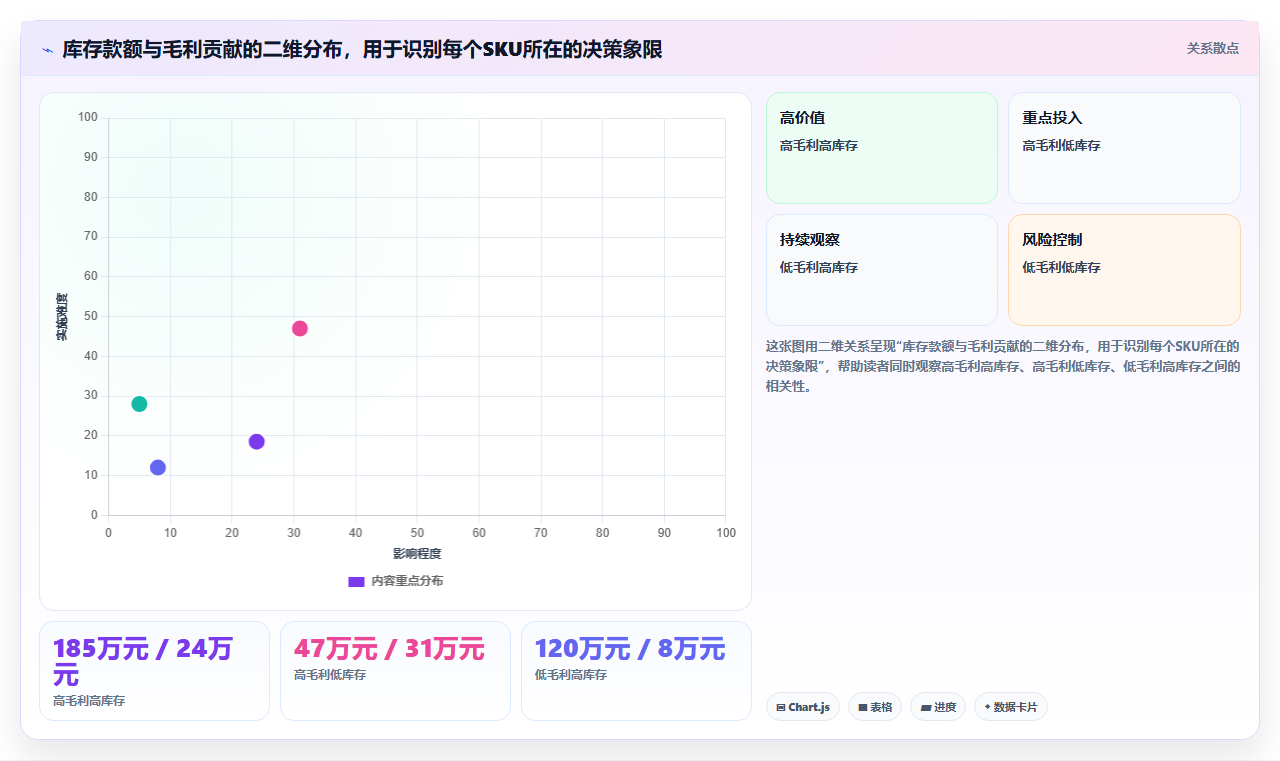Open the 高价值 quadrant card
This screenshot has height=761, width=1280.
point(882,148)
